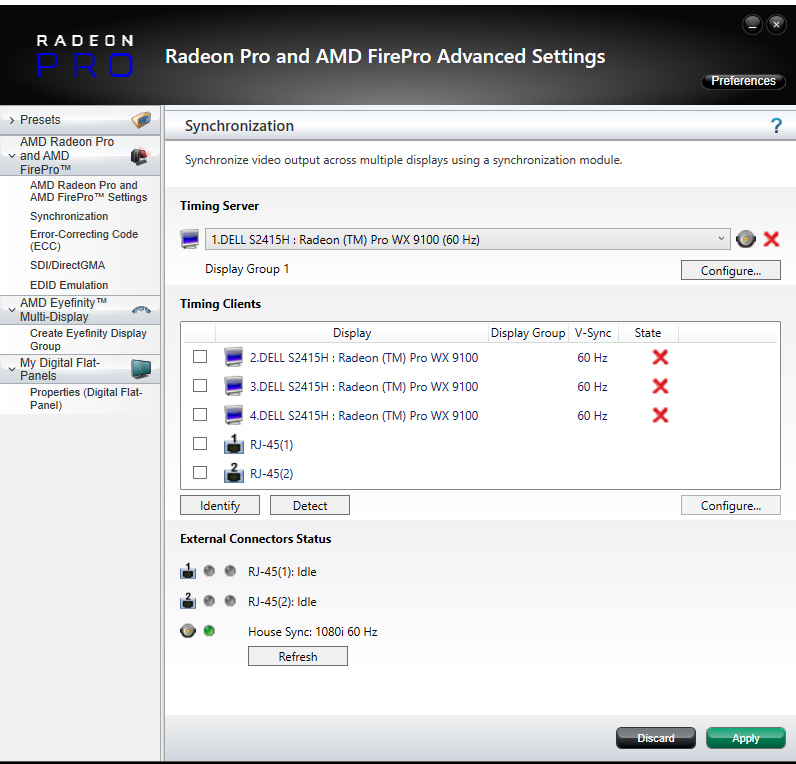Screen dimensions: 796x764
Task: Apply the synchronization settings
Action: click(x=746, y=738)
